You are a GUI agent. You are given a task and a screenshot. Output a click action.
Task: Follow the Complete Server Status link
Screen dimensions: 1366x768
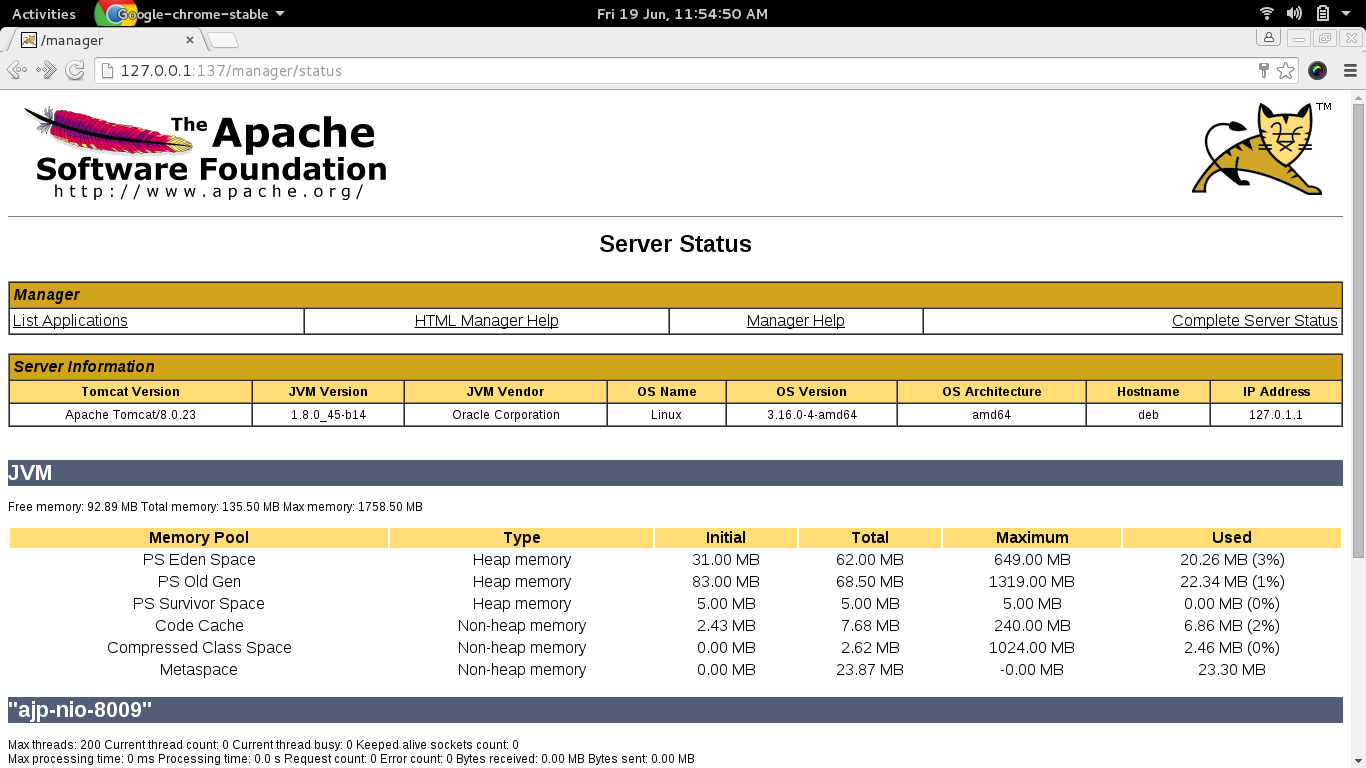(1254, 321)
